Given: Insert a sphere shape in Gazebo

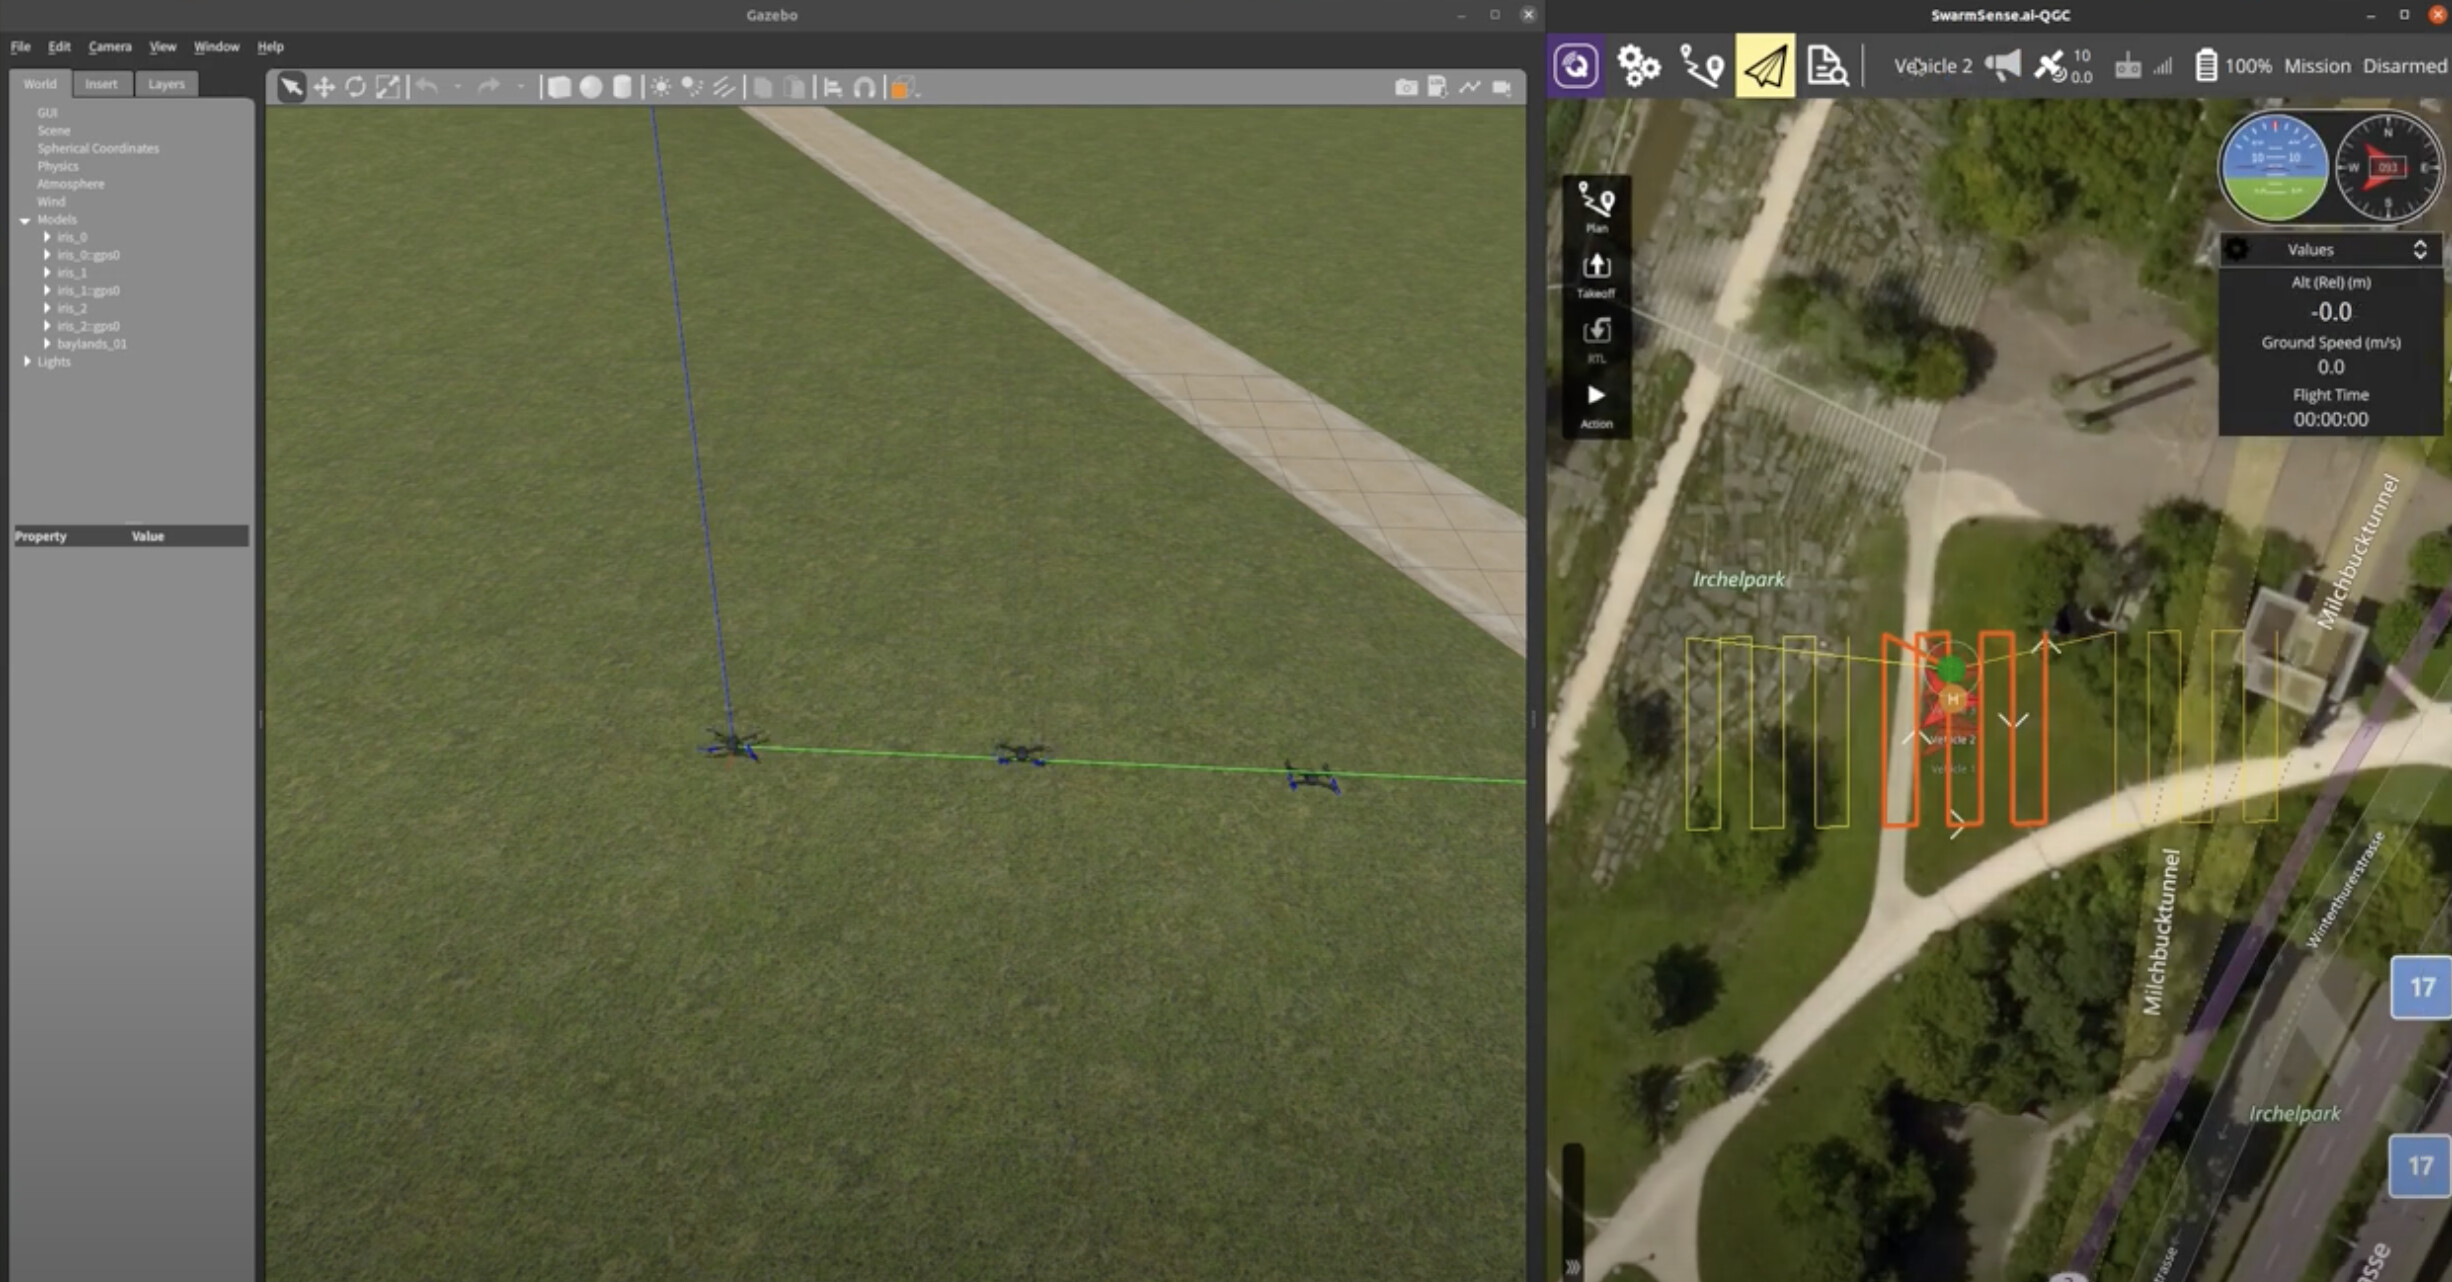Looking at the screenshot, I should click(x=591, y=88).
